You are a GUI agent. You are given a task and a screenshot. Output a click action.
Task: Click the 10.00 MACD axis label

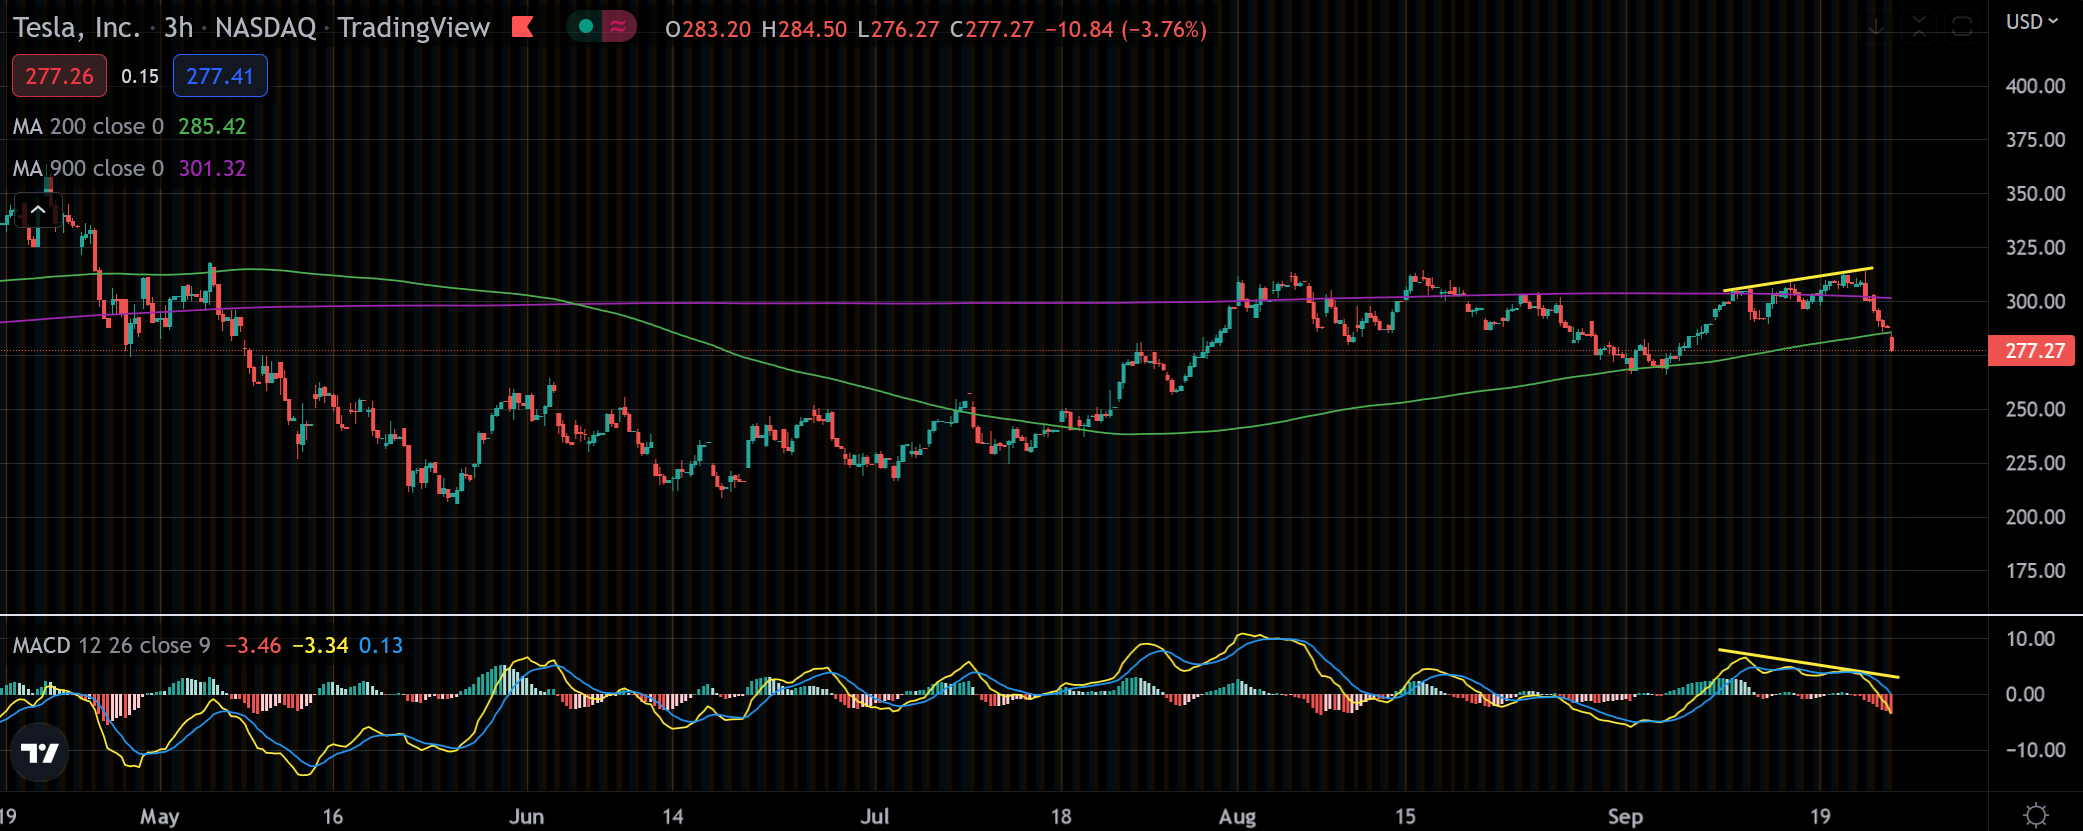point(2030,639)
